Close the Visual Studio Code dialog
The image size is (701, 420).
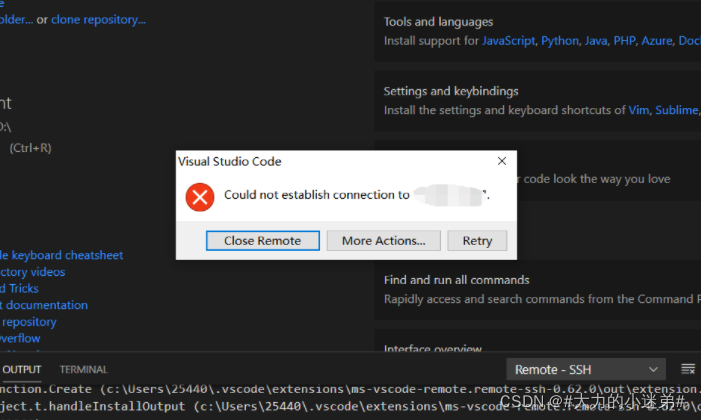click(502, 161)
